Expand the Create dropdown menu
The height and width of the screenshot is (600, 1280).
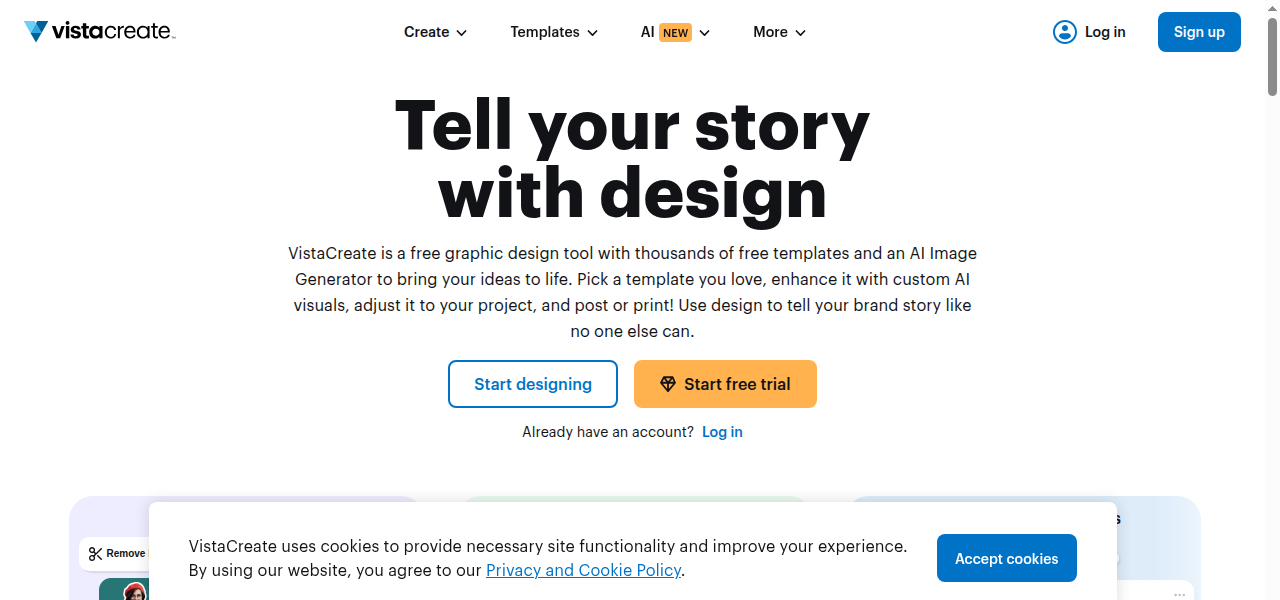[x=435, y=32]
